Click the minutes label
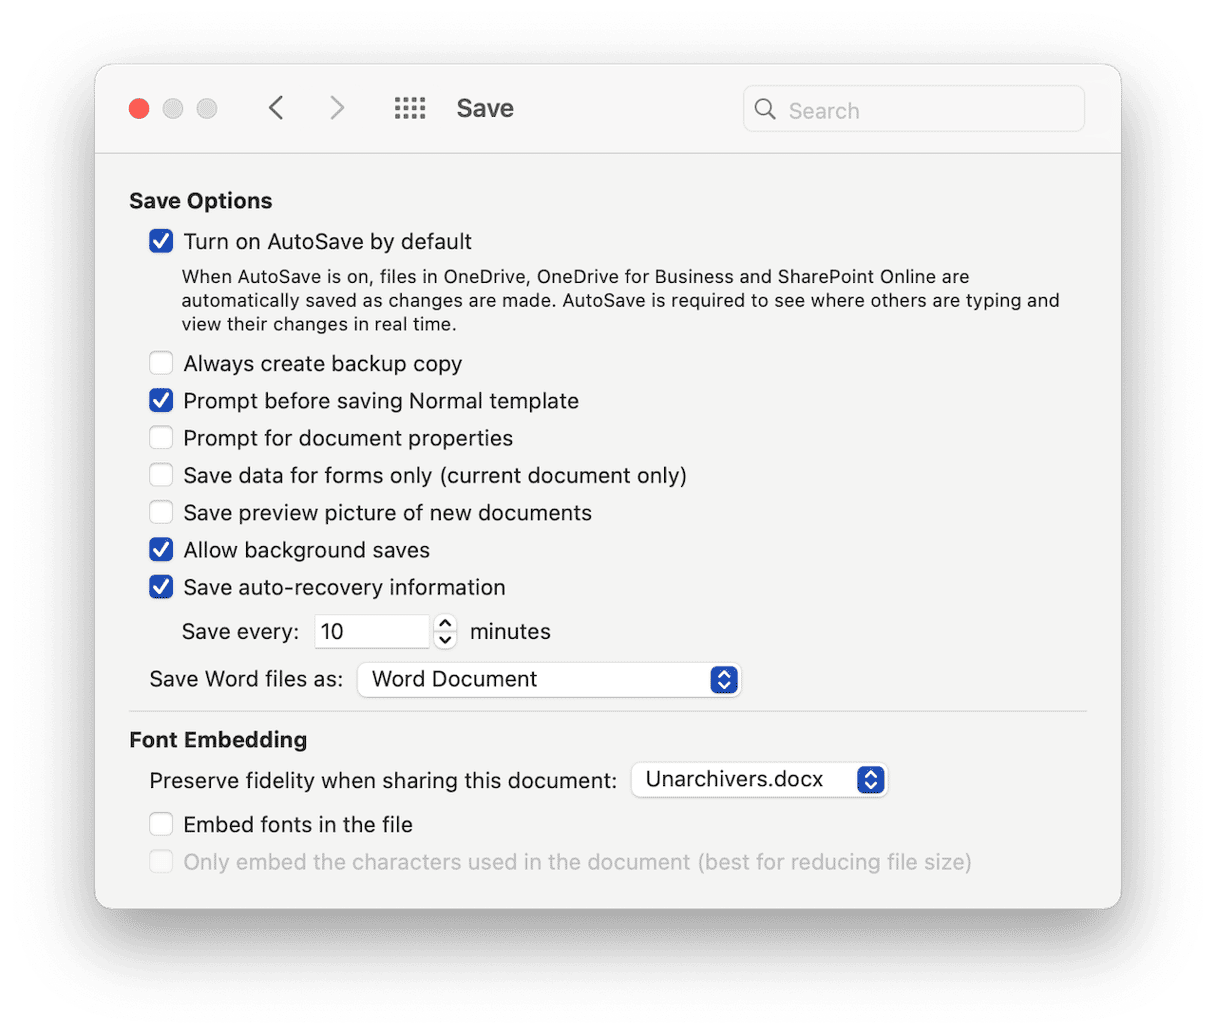 pyautogui.click(x=510, y=632)
